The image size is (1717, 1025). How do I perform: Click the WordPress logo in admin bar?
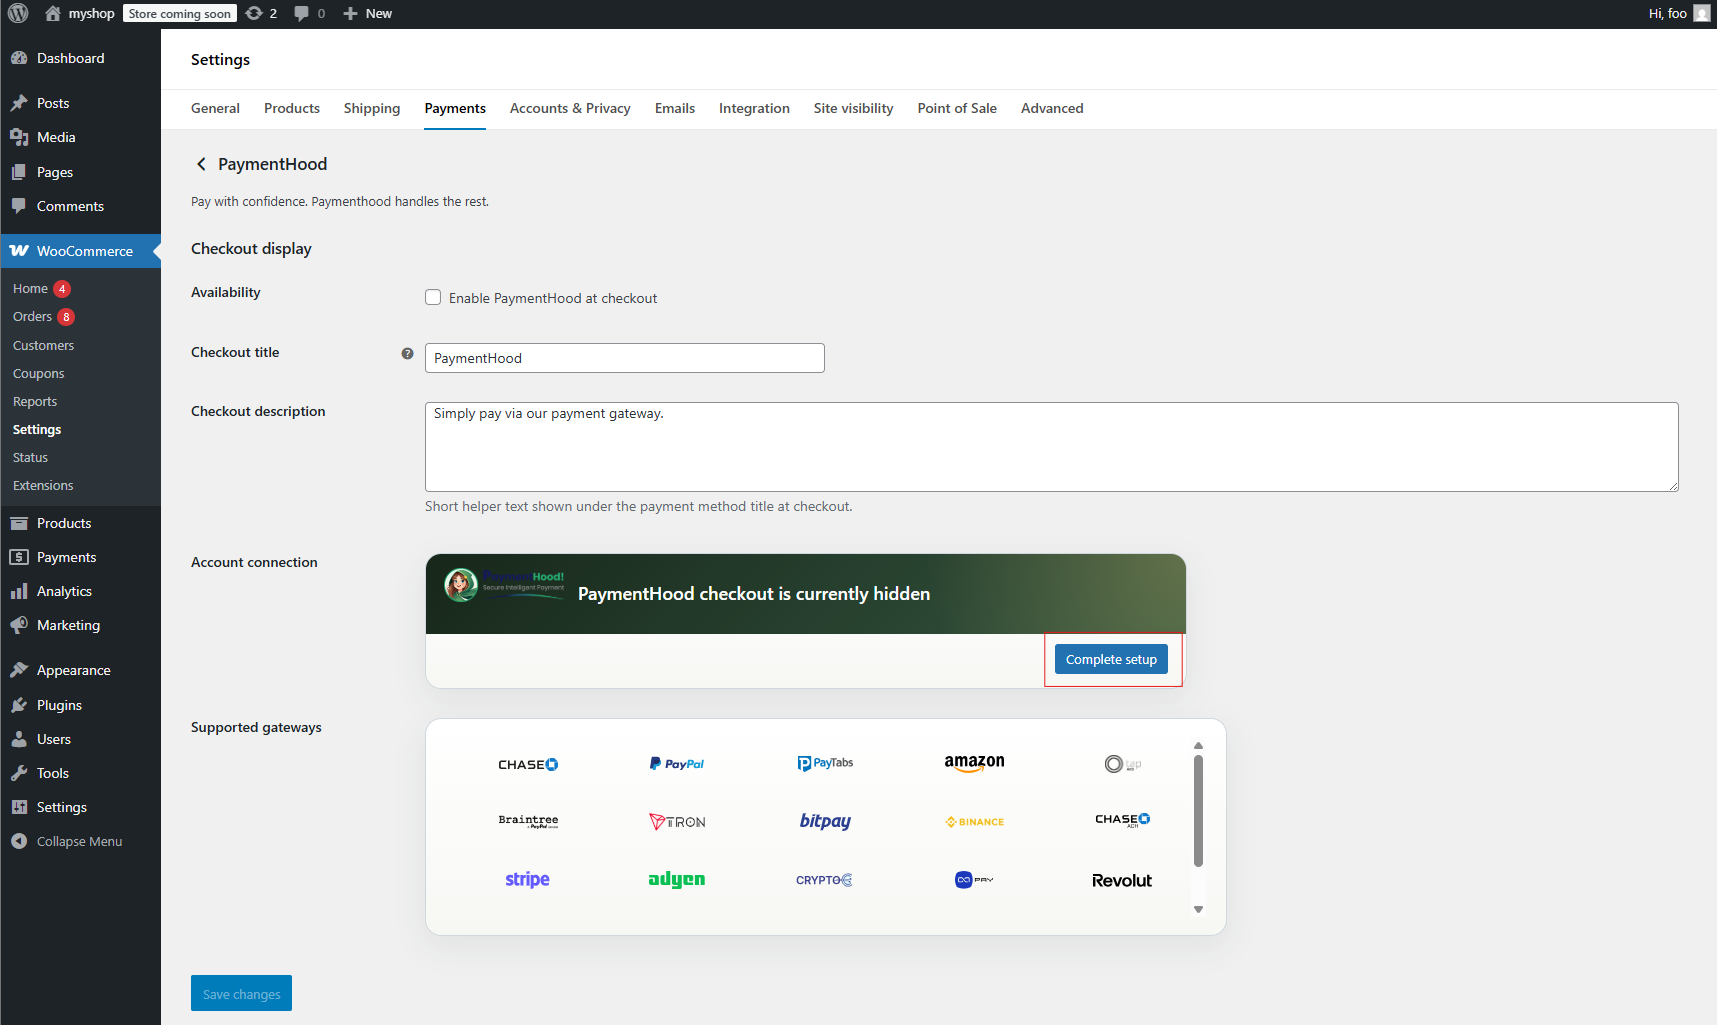pos(18,13)
